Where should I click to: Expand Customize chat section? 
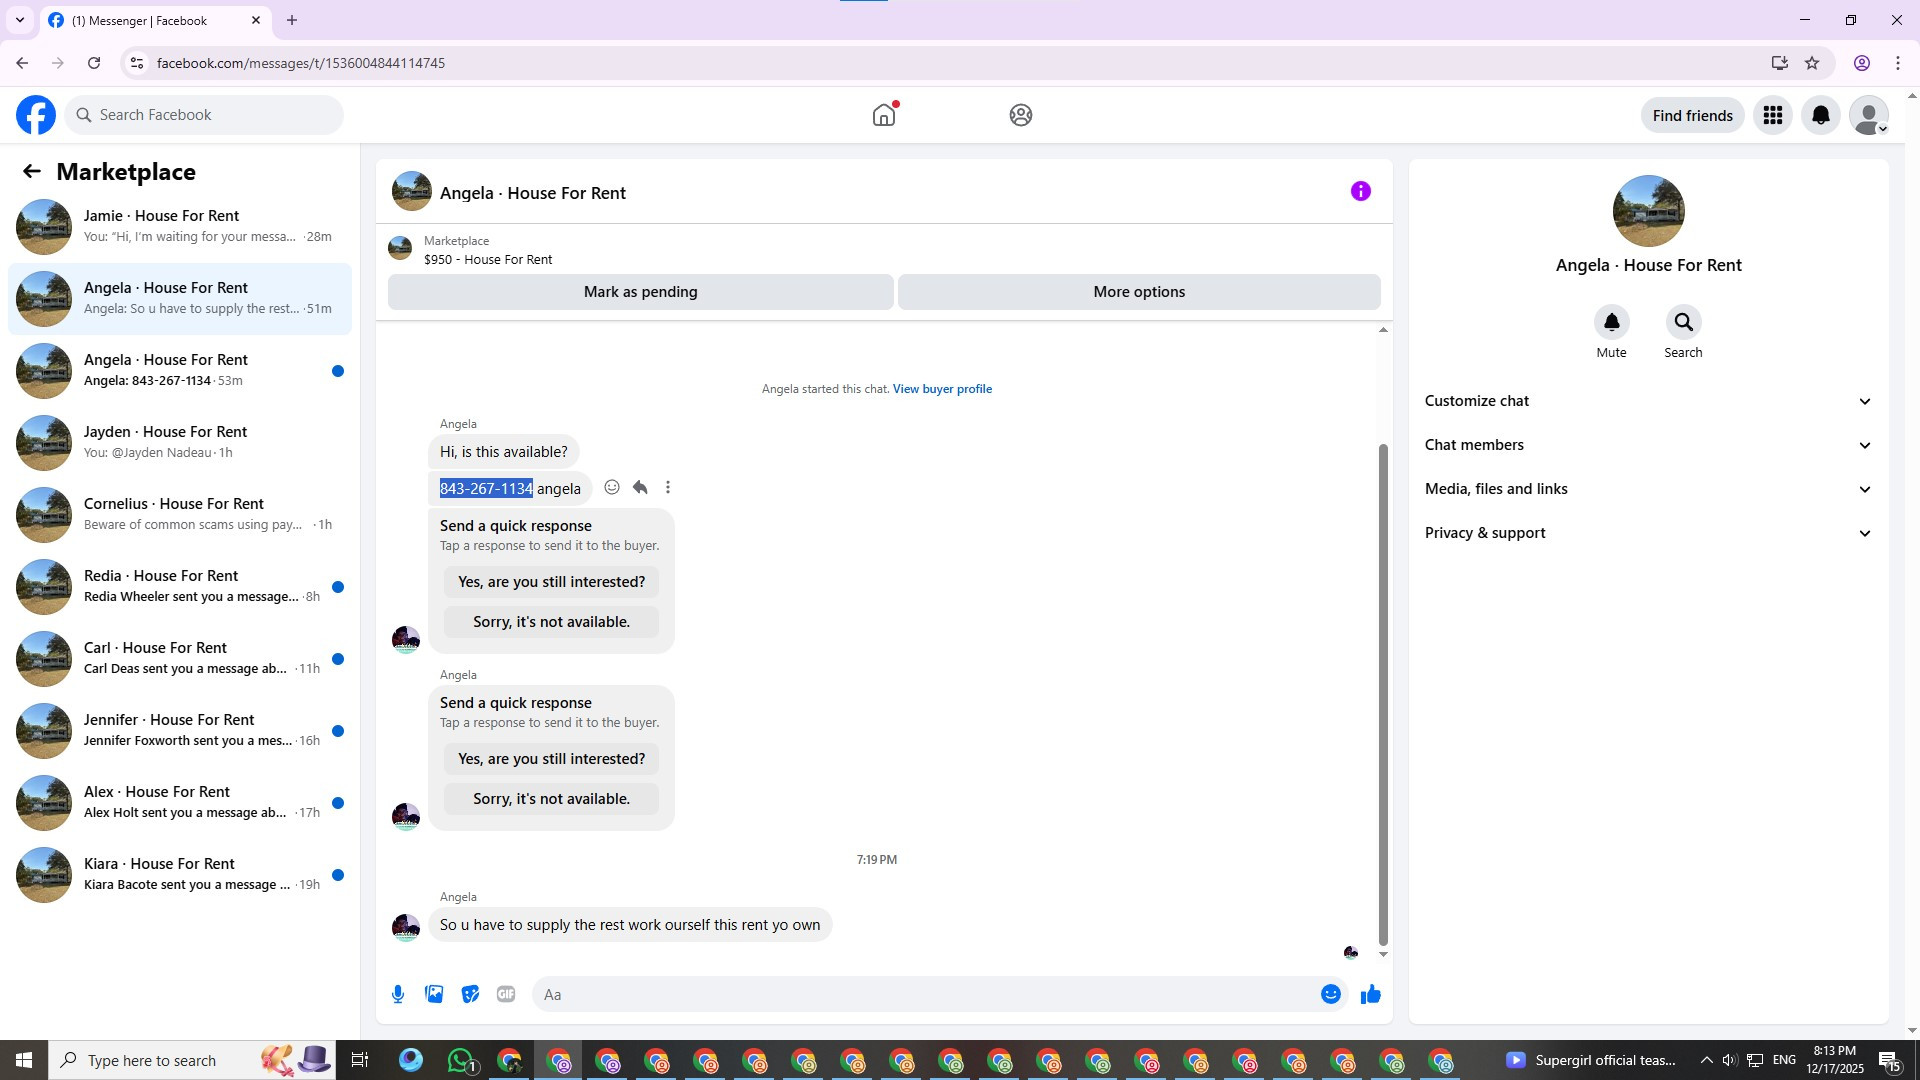(x=1647, y=401)
